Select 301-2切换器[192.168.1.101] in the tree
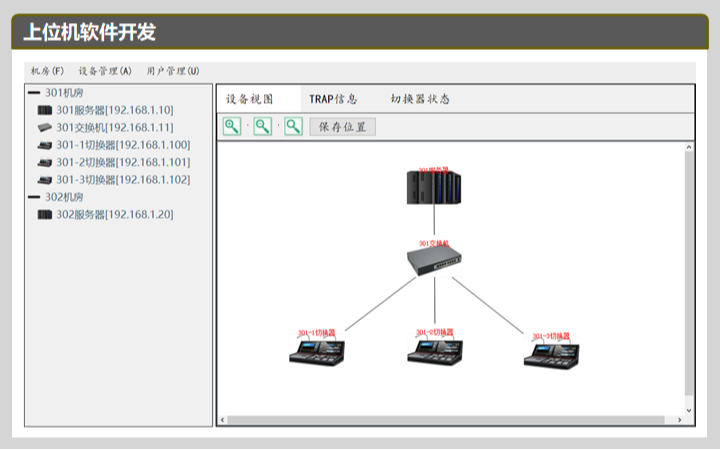720x450 pixels. (123, 163)
